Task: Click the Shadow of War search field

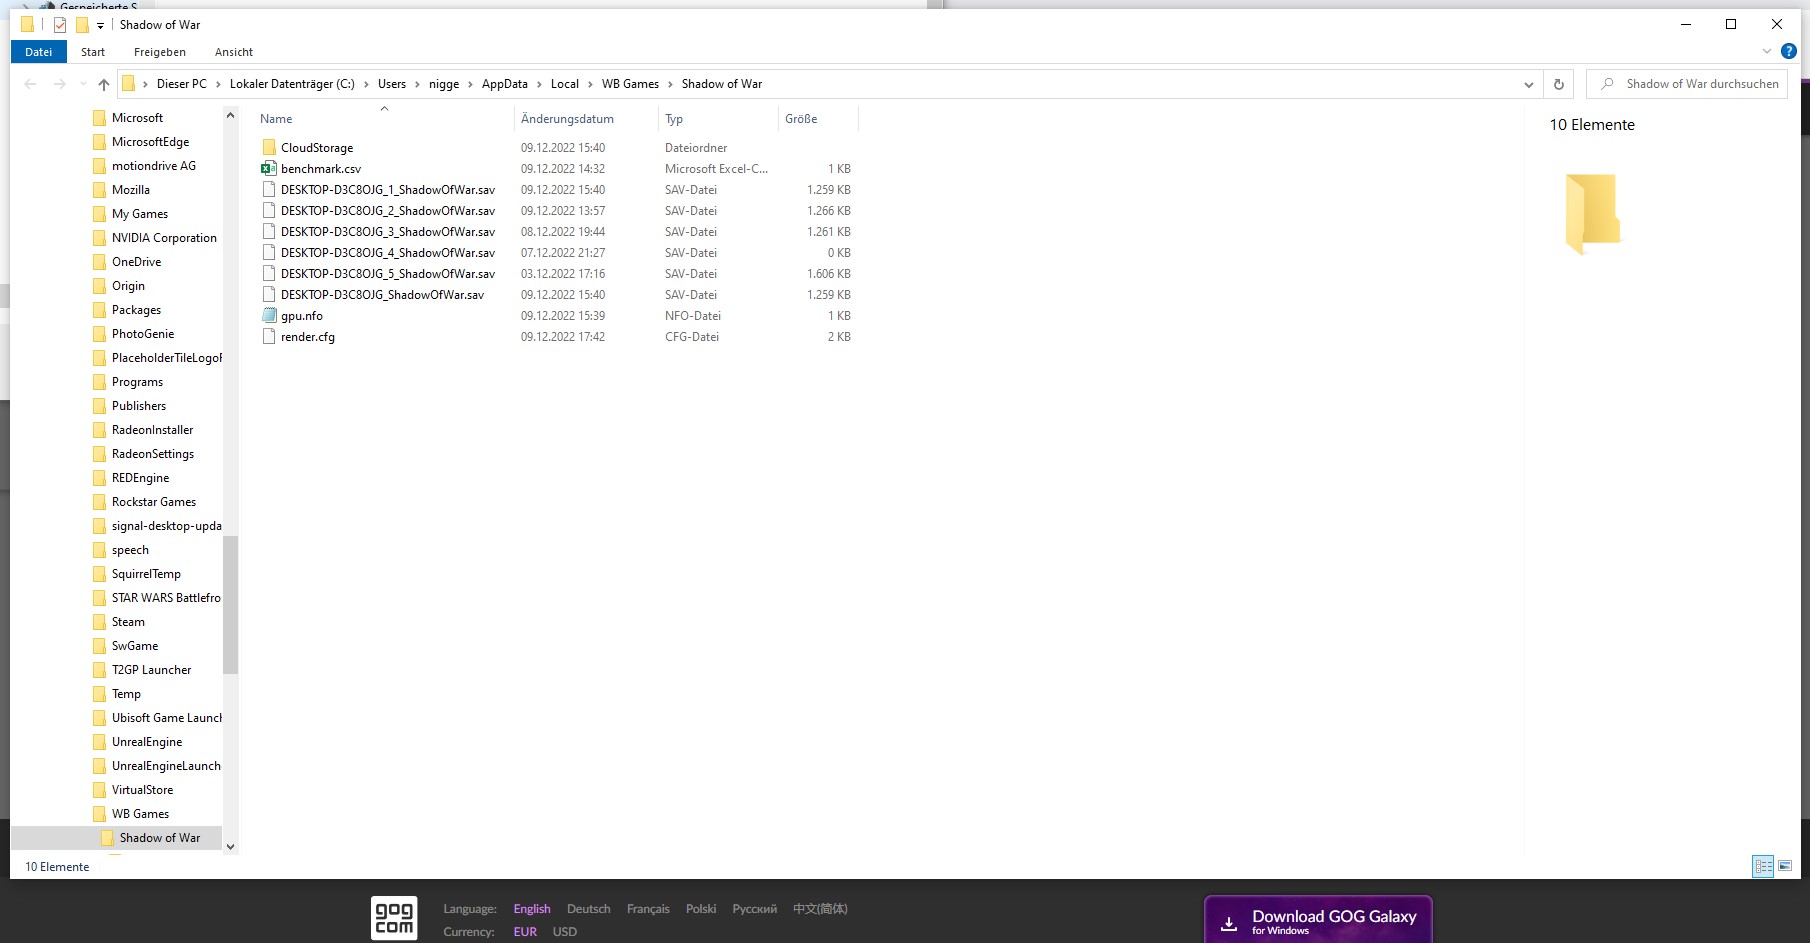Action: pyautogui.click(x=1686, y=84)
